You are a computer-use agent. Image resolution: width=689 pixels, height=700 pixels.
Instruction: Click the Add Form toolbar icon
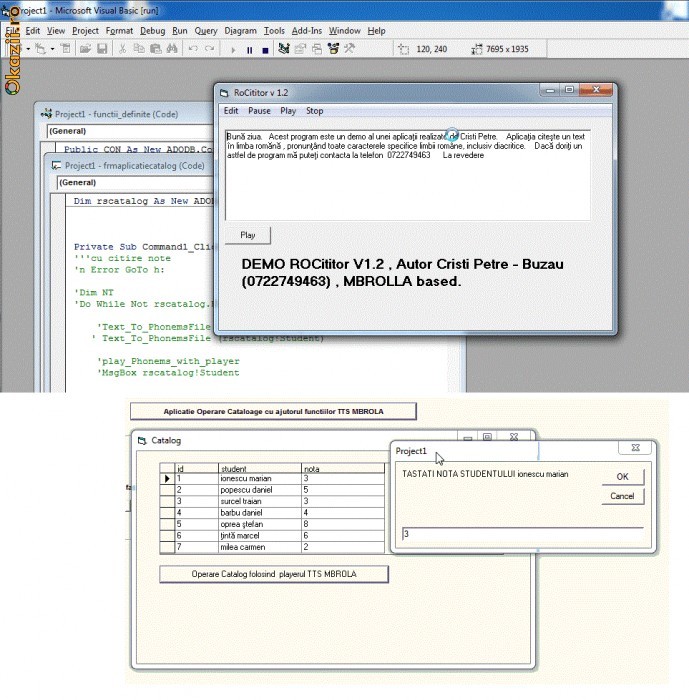click(x=40, y=48)
